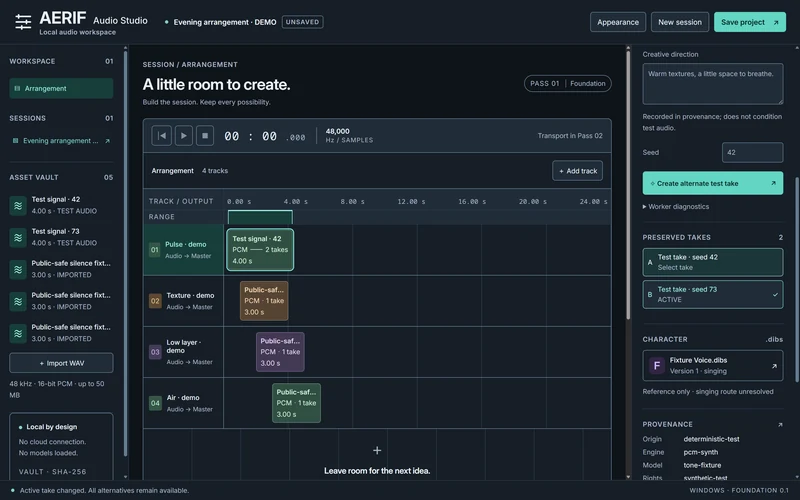Click checkmark on active seed 73 take
Viewport: 800px width, 500px height.
tap(775, 294)
